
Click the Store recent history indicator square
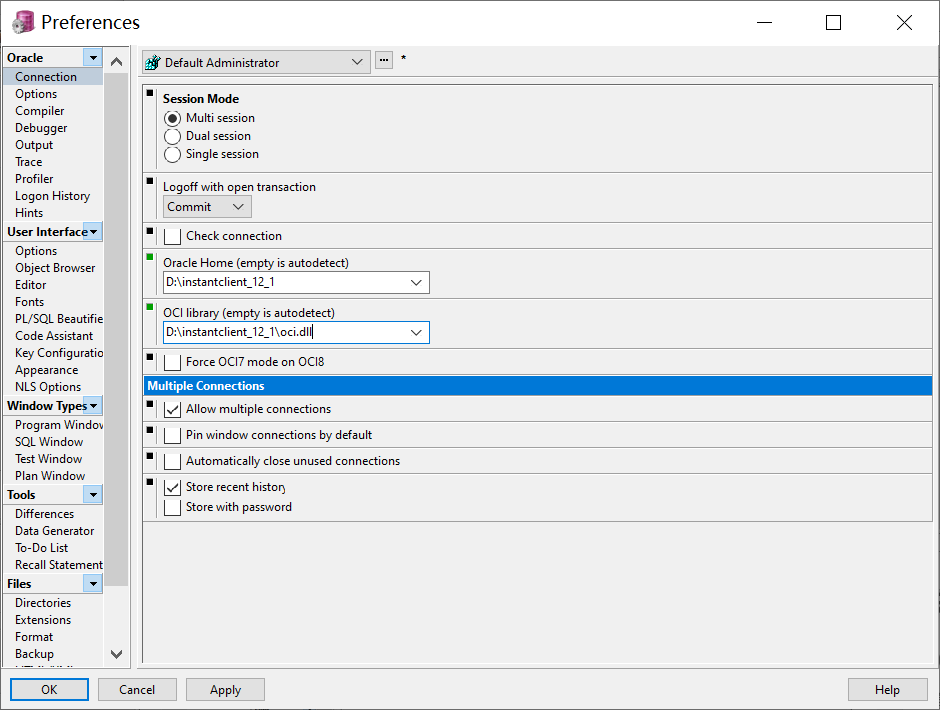click(150, 482)
